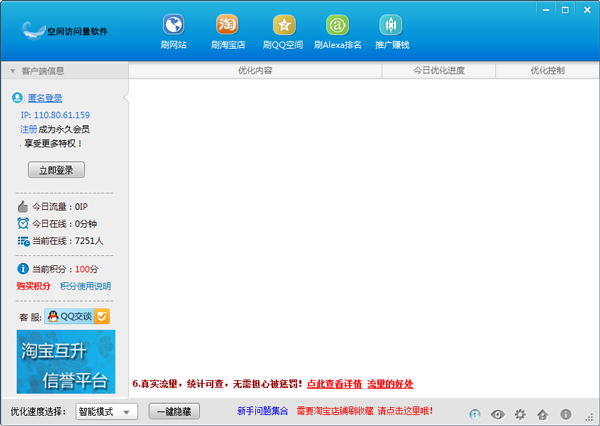Click the 今日优化进度 column header
This screenshot has height=426, width=600.
coord(439,71)
